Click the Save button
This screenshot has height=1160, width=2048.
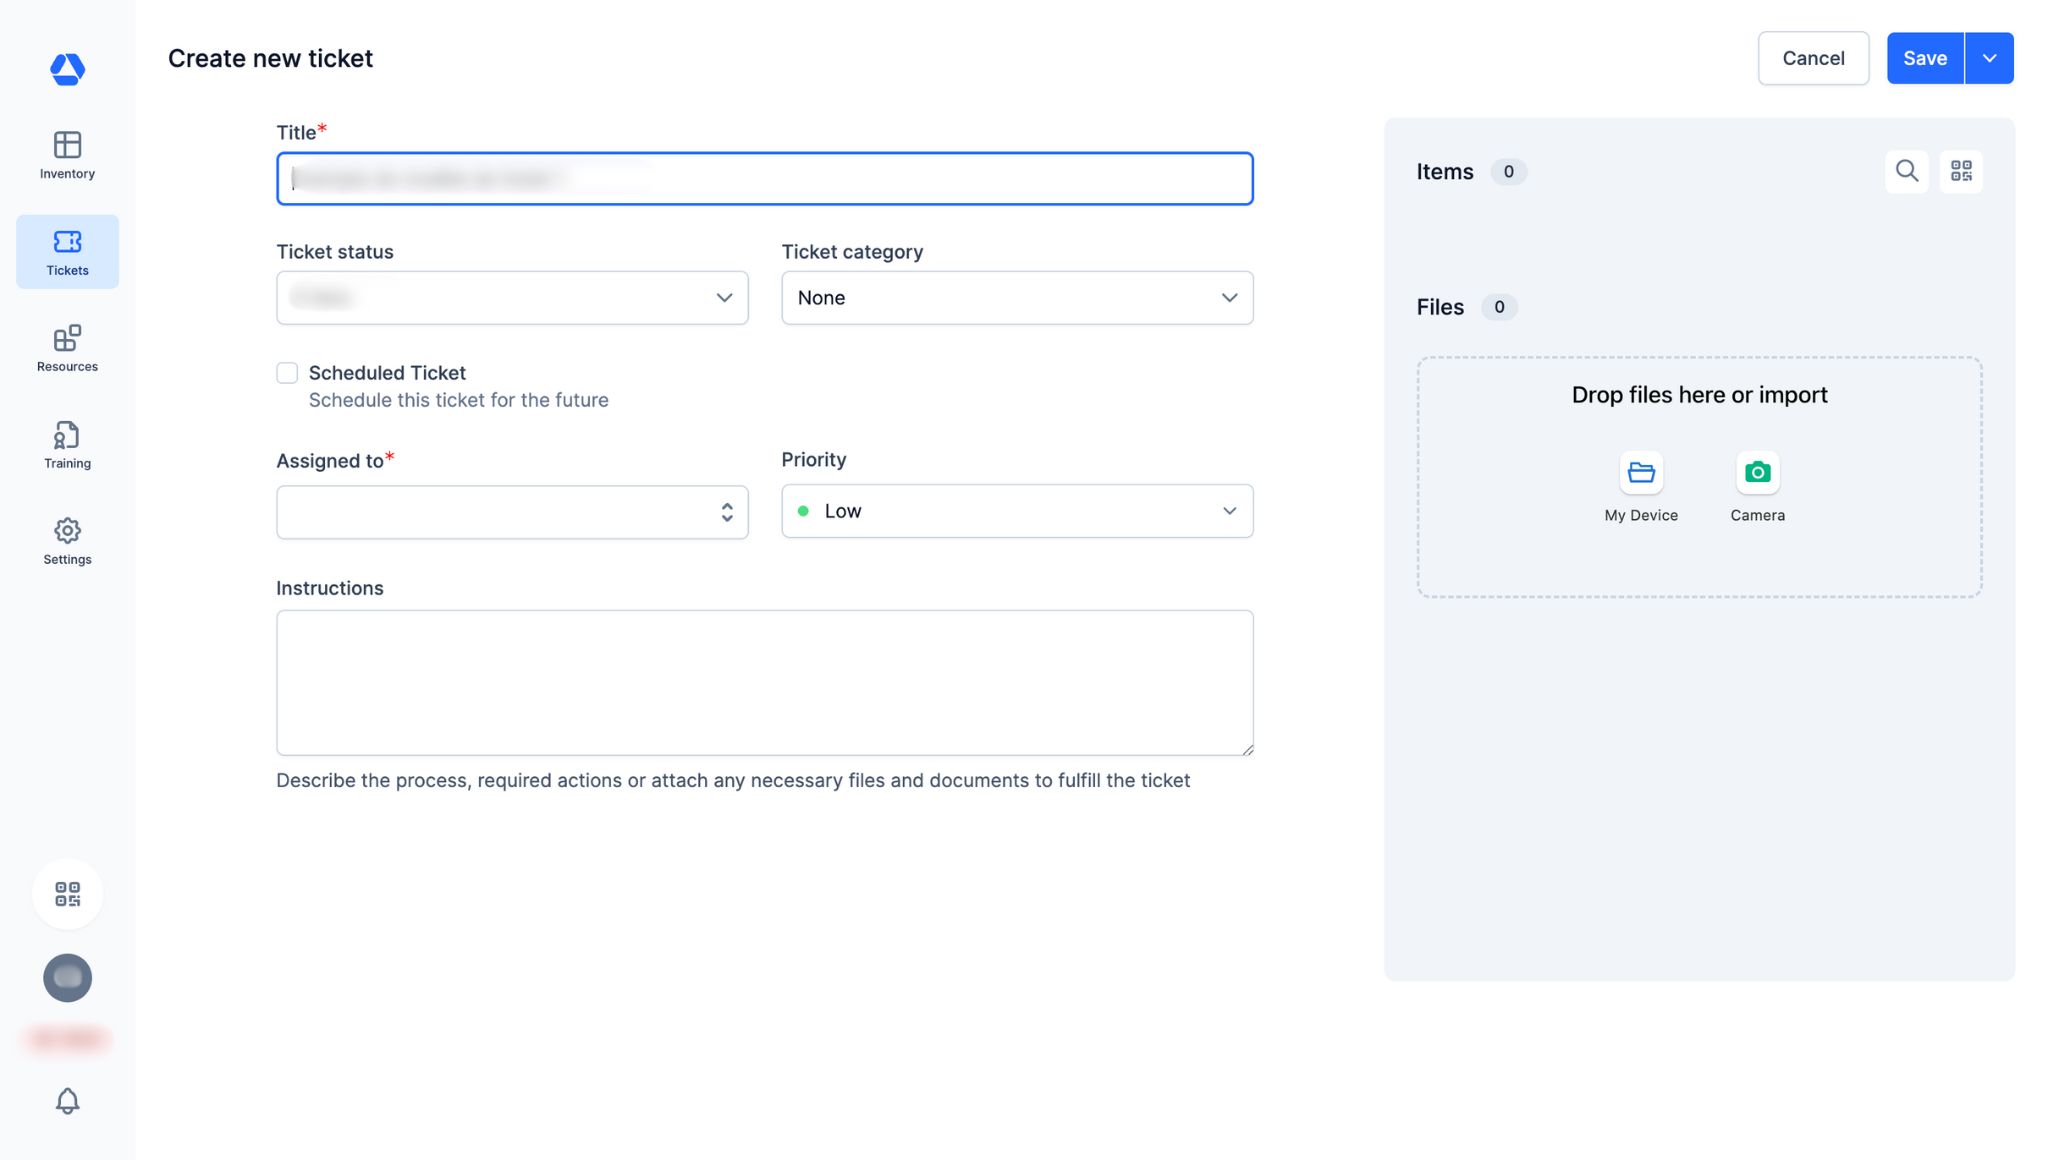coord(1924,58)
